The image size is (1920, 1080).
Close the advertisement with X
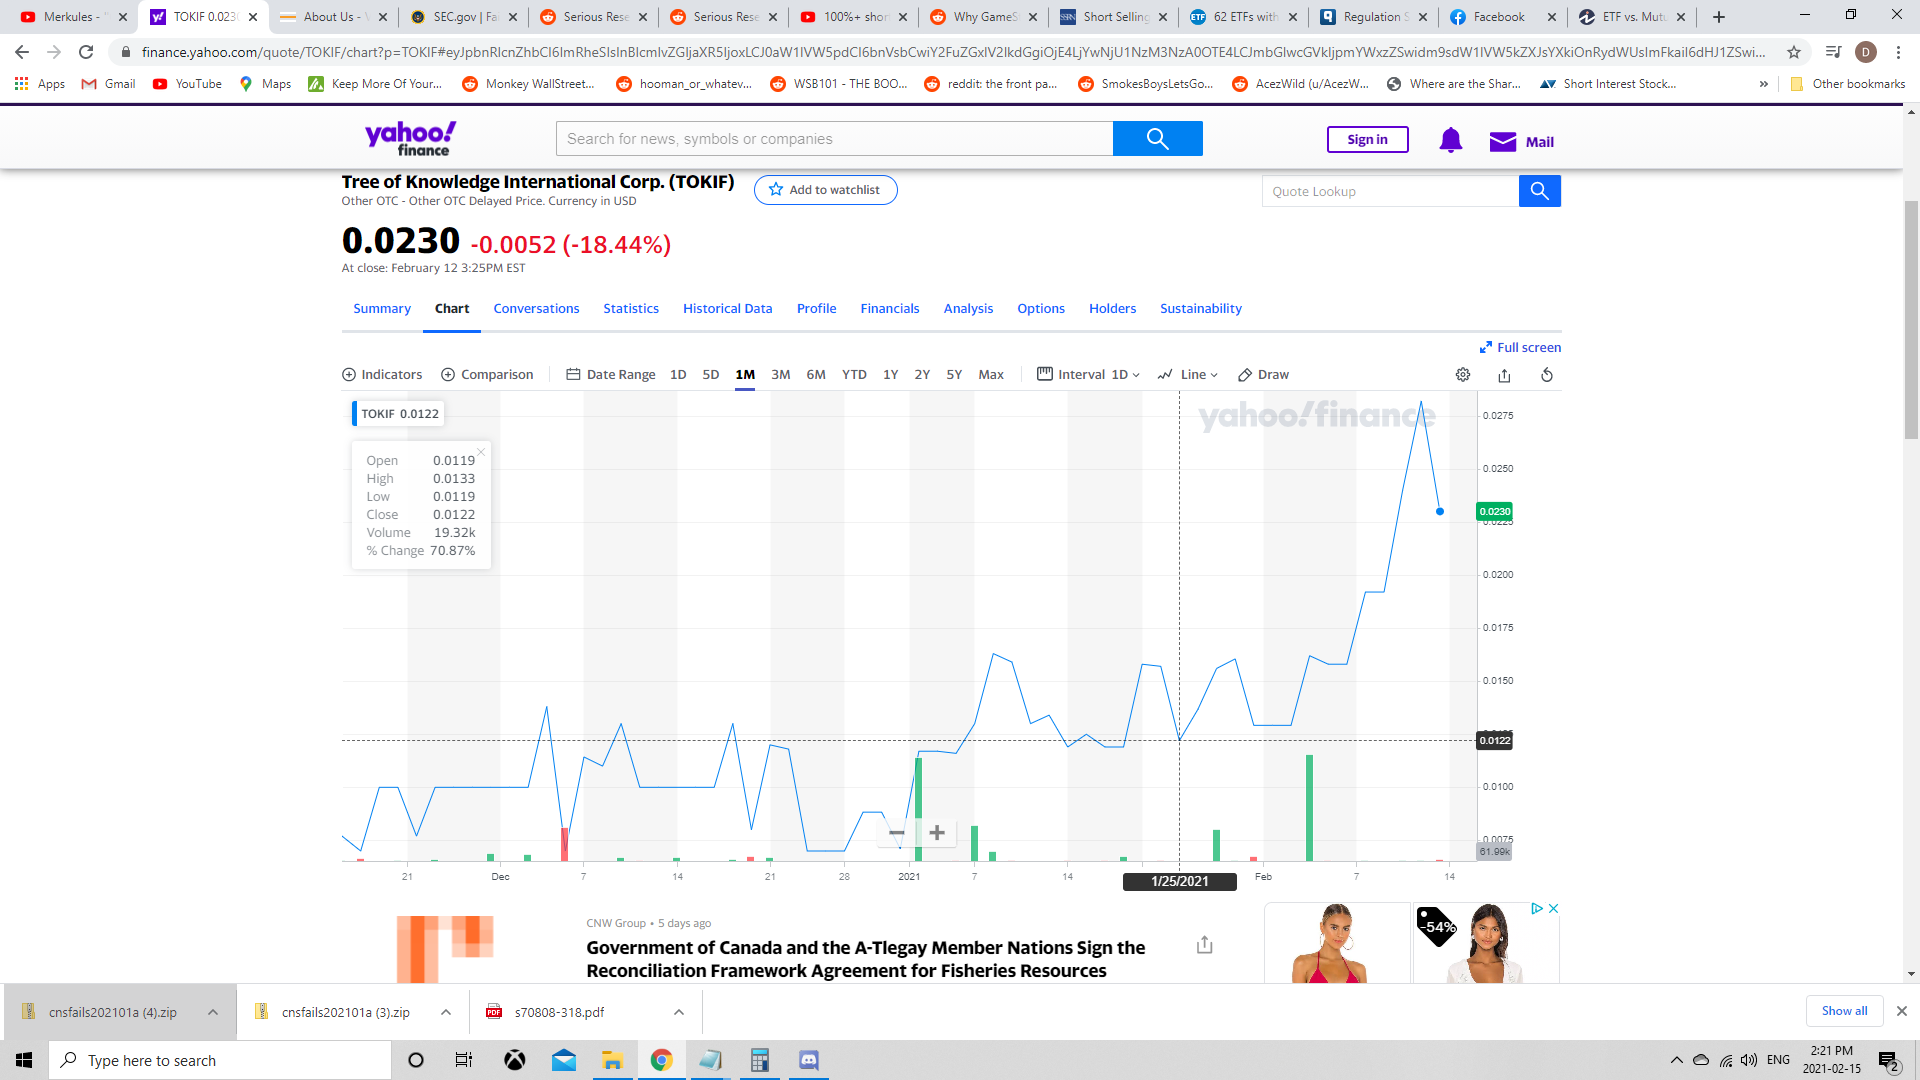click(1553, 908)
